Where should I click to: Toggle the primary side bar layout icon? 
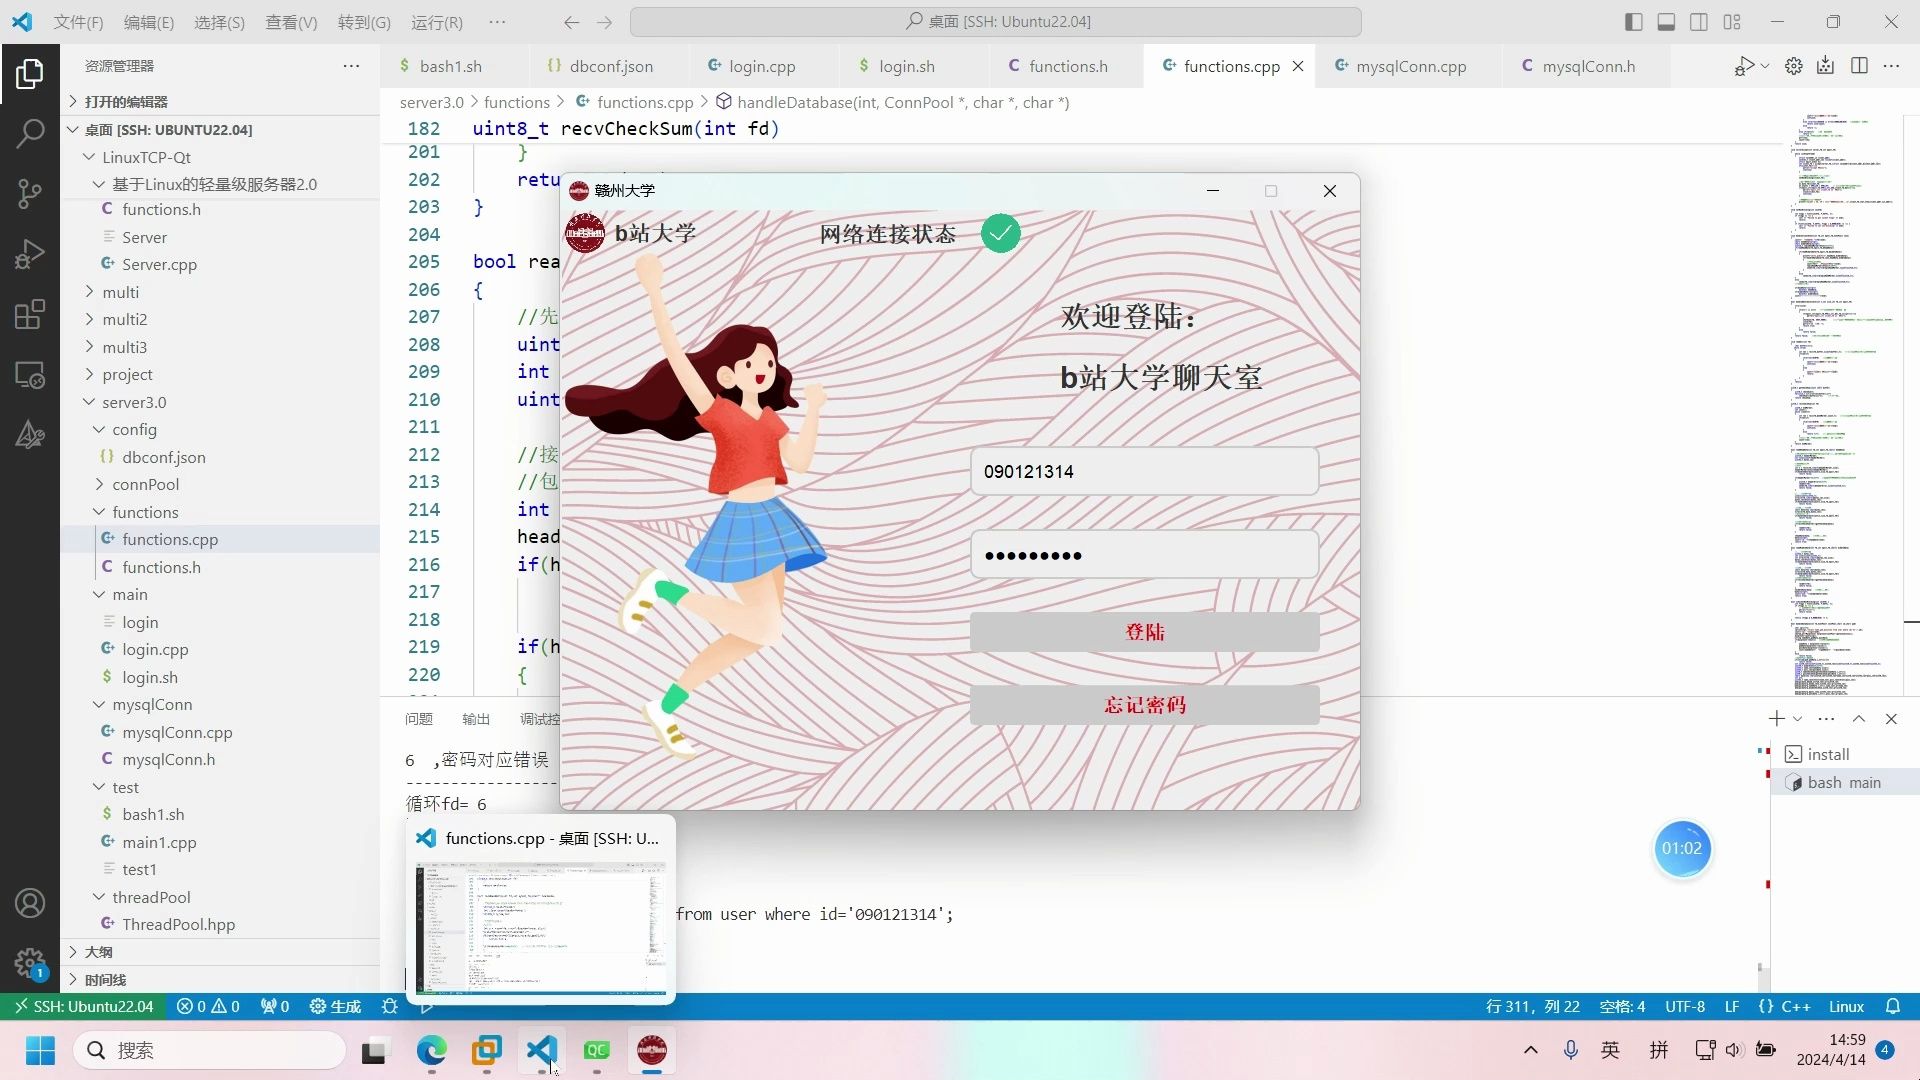point(1633,22)
